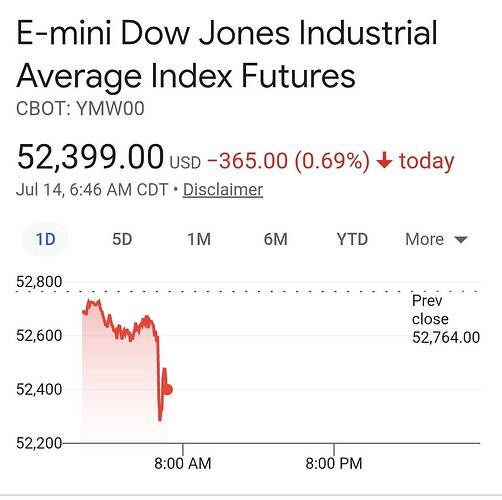Click the red down arrow change icon

(384, 160)
